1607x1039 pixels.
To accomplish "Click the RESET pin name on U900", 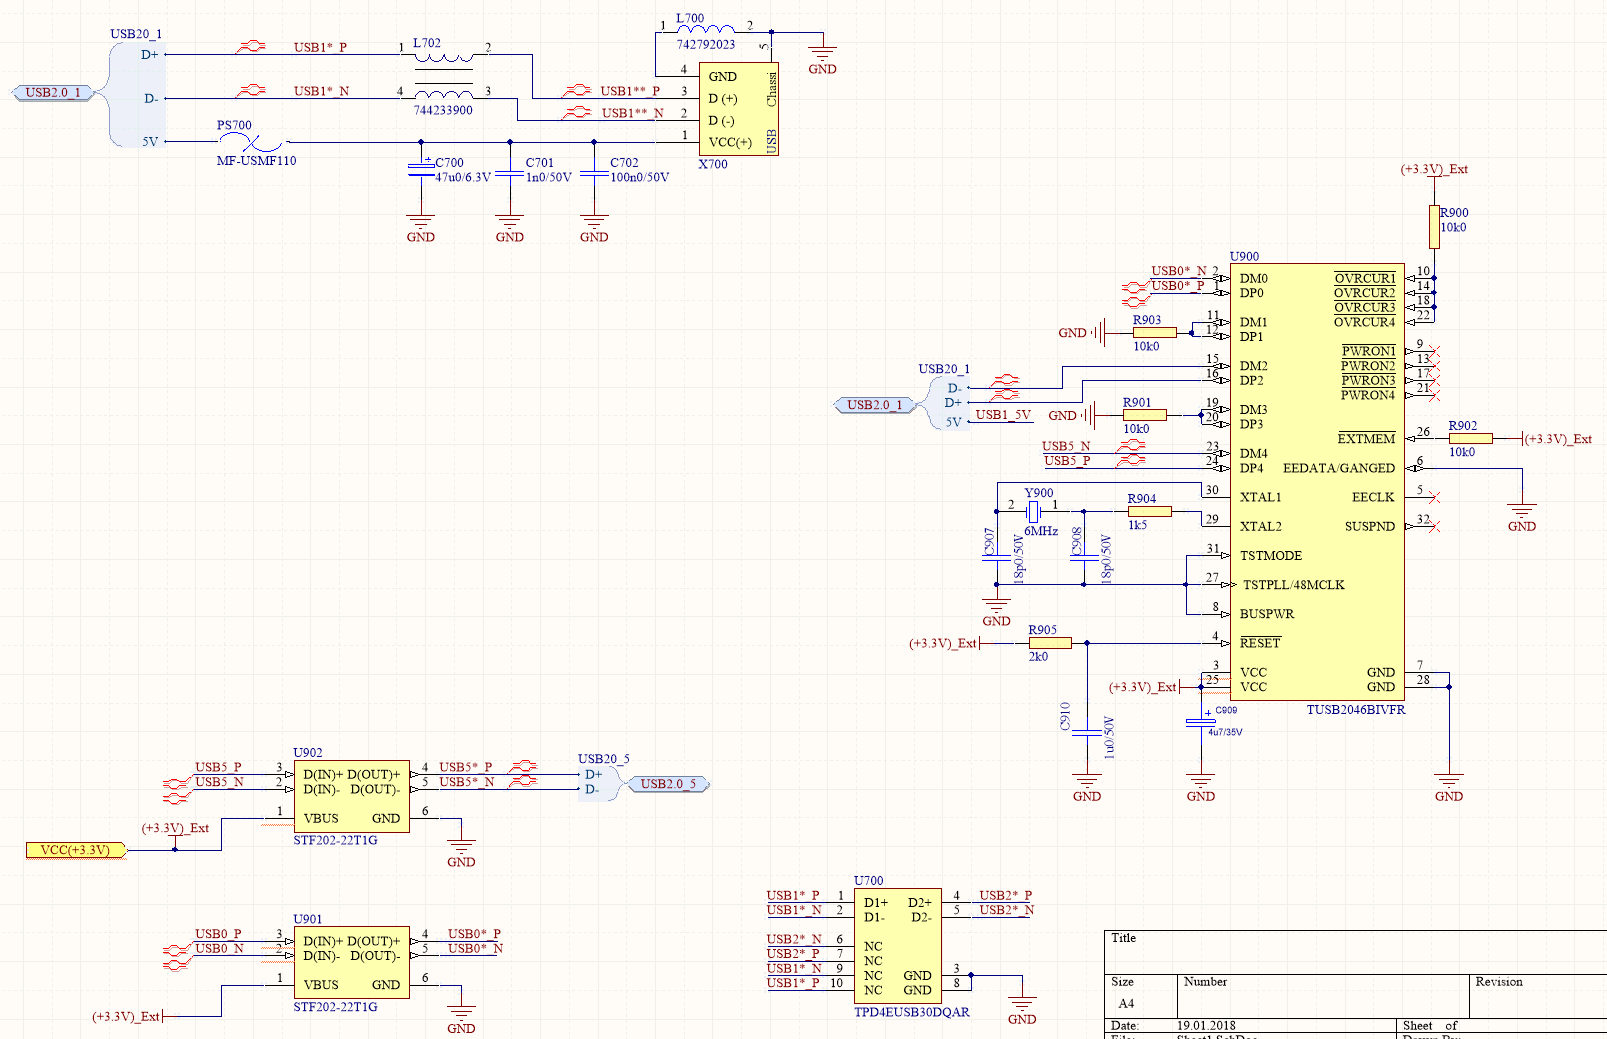I will point(1260,643).
